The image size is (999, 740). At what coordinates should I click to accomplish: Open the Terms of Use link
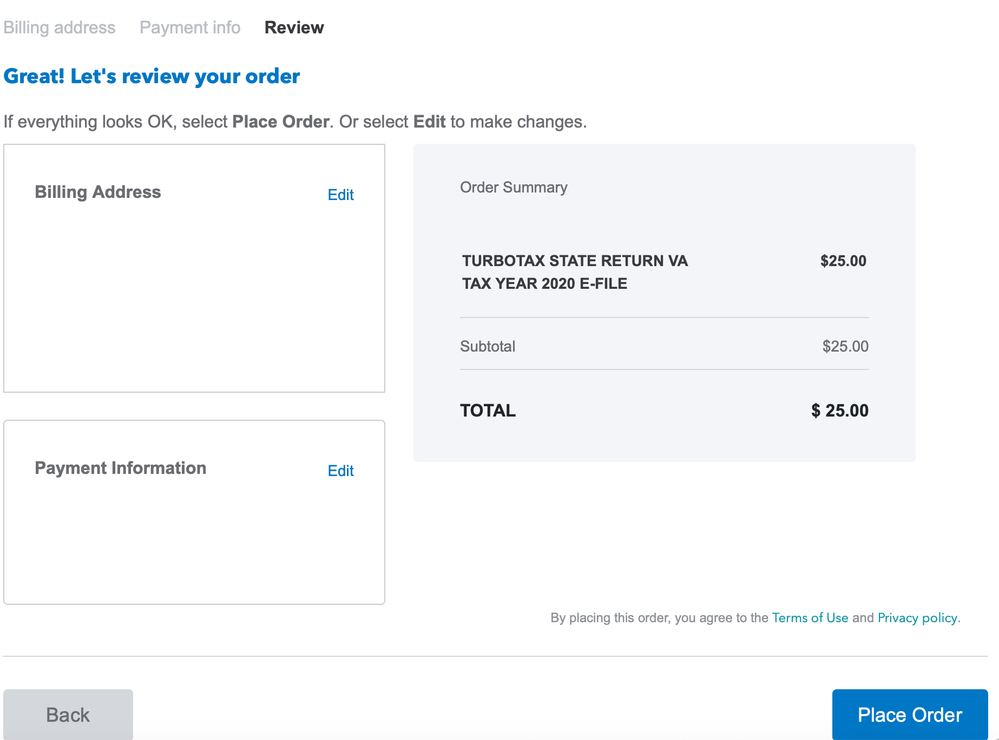pos(810,618)
